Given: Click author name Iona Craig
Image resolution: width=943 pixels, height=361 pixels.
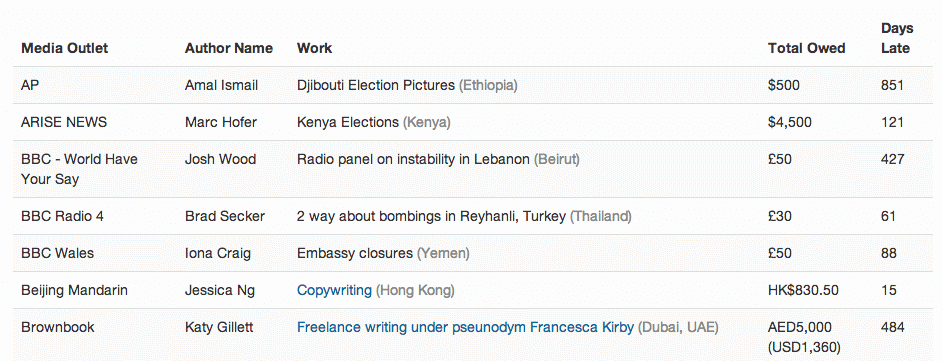Looking at the screenshot, I should pyautogui.click(x=218, y=253).
